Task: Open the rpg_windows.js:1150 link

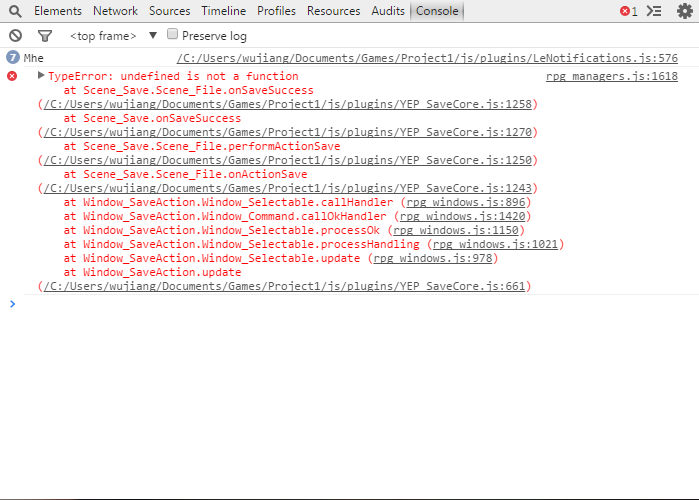Action: coord(456,230)
